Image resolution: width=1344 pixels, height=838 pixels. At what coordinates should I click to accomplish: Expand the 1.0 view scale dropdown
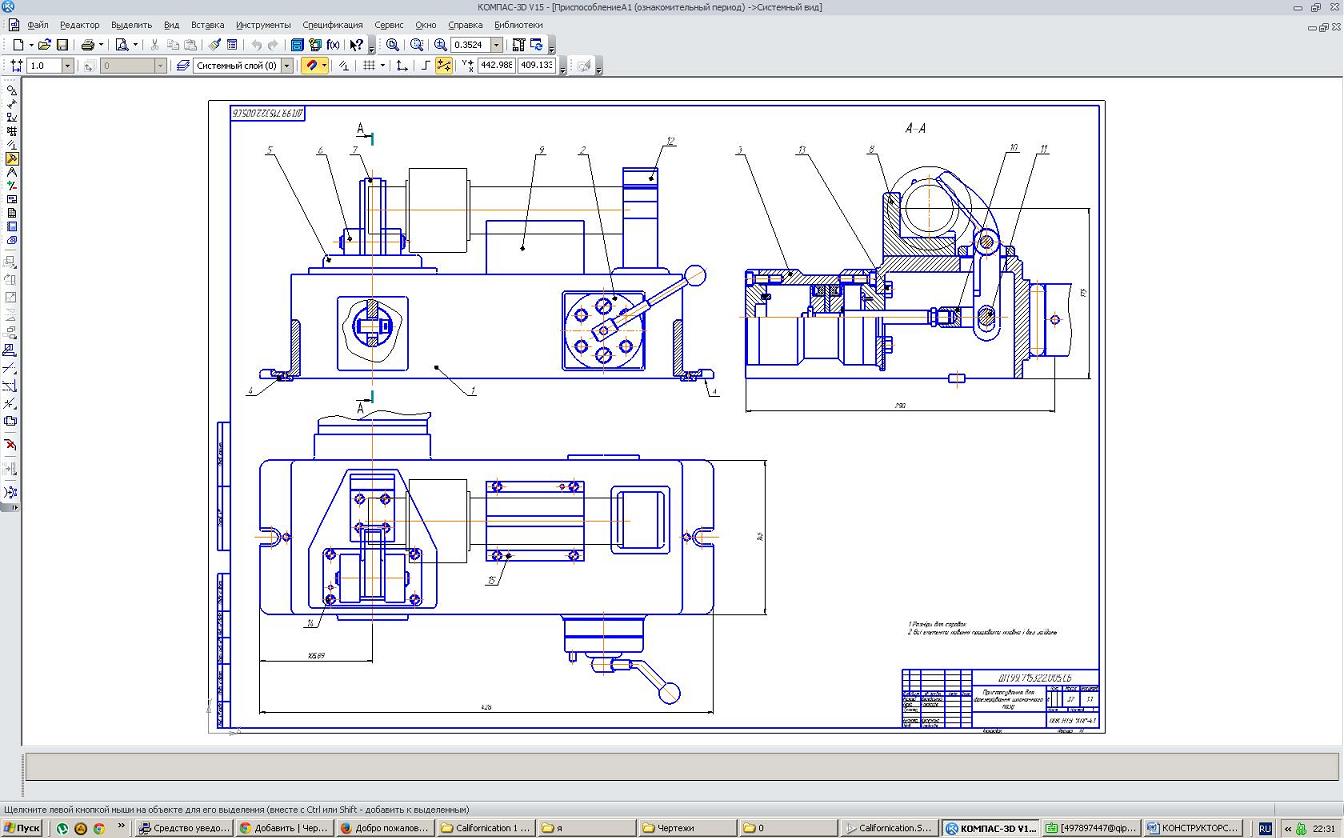68,65
